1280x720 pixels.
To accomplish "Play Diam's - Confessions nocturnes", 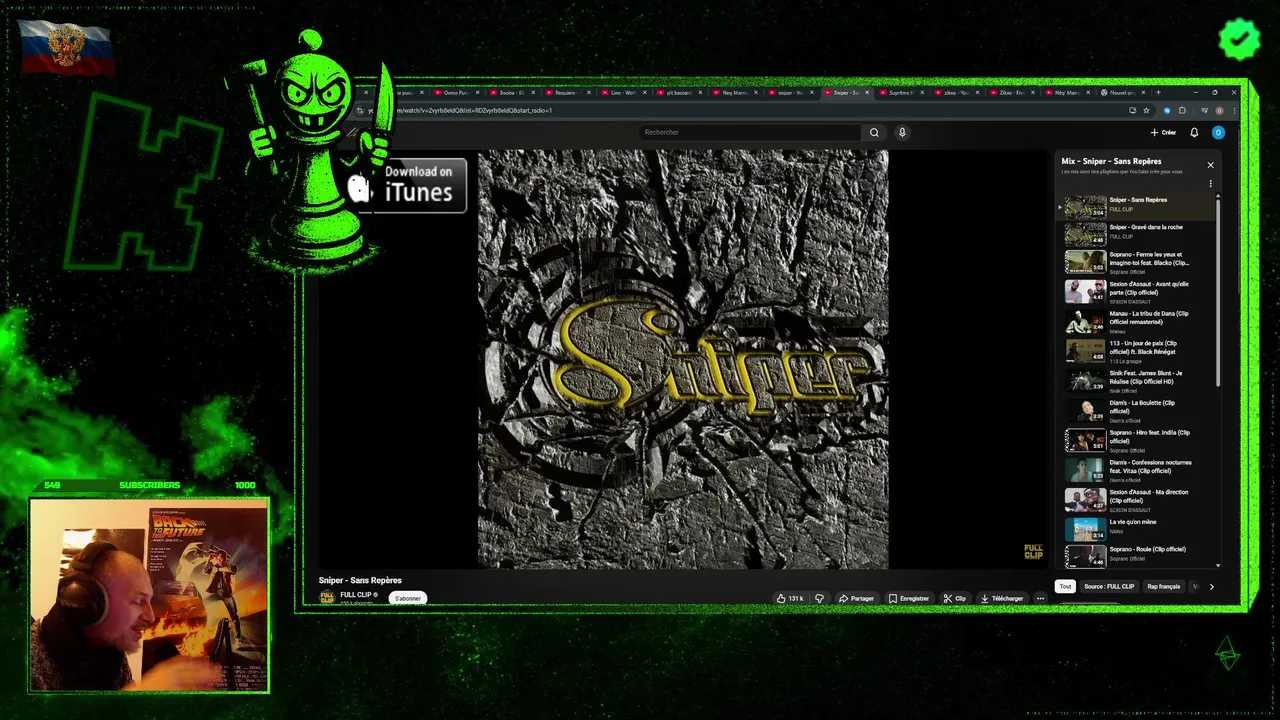I will point(1138,470).
